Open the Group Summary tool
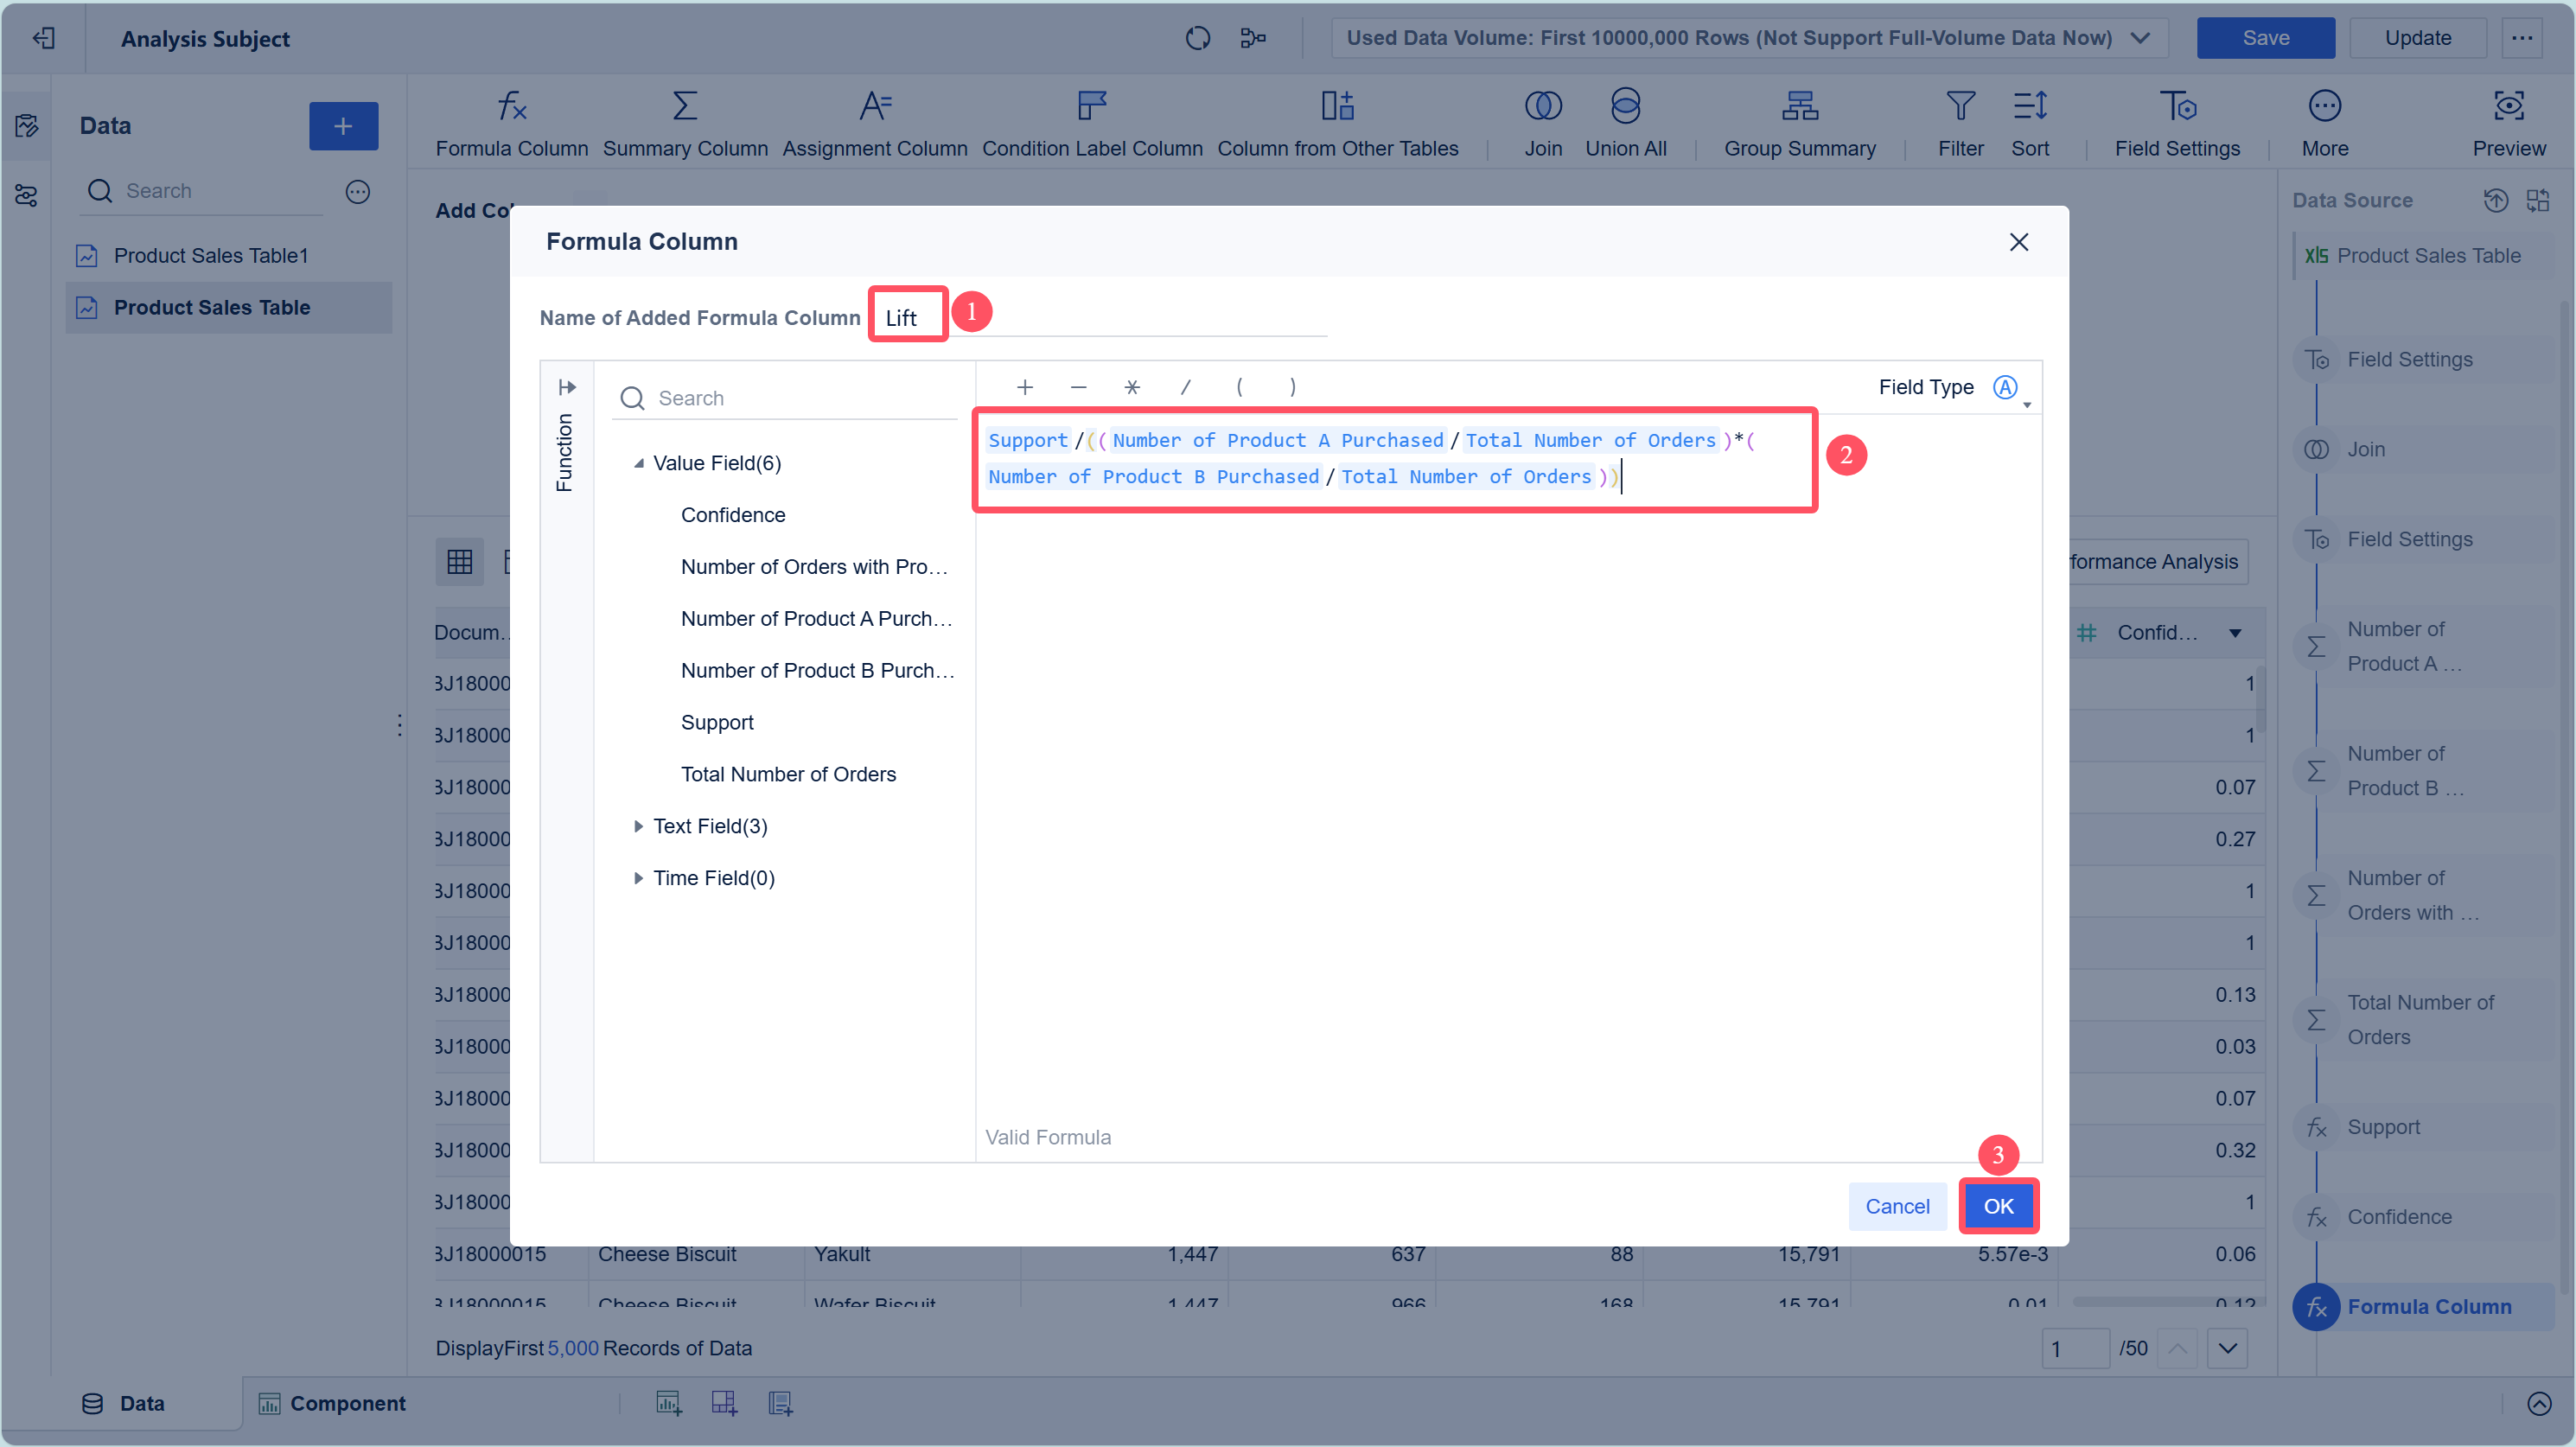Viewport: 2576px width, 1447px height. coord(1799,106)
